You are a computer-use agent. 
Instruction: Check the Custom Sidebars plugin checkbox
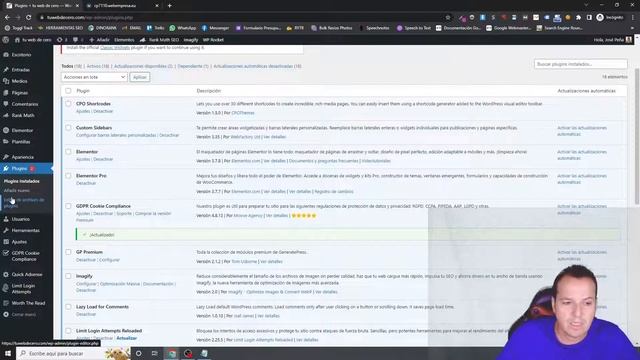(68, 128)
